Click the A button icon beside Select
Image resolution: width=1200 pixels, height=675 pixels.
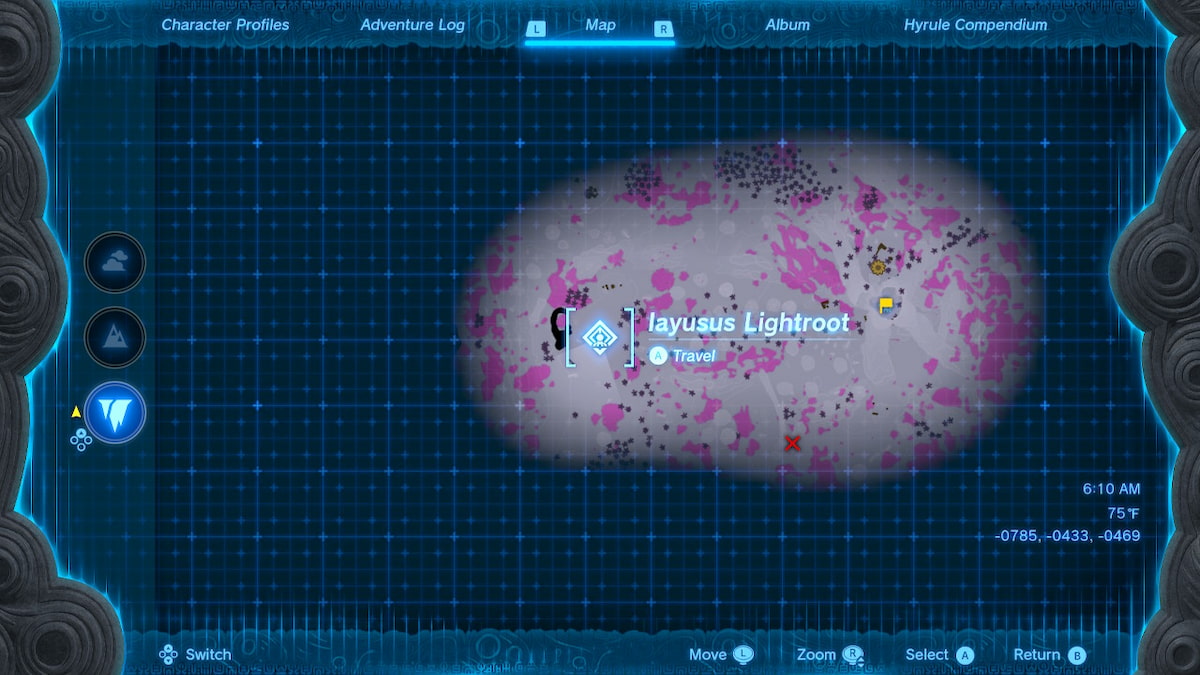click(965, 655)
